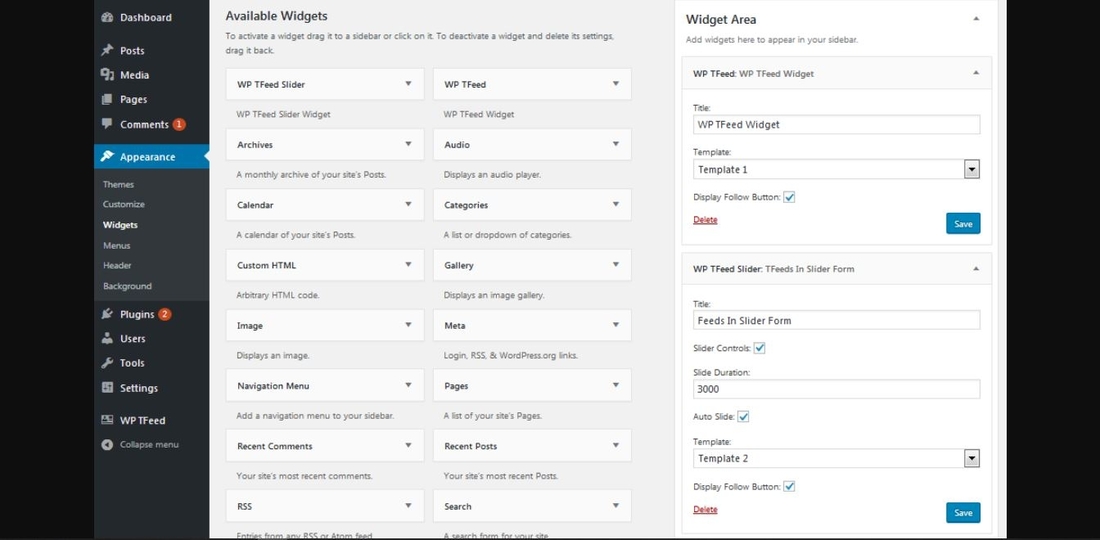Image resolution: width=1100 pixels, height=540 pixels.
Task: Click the Dashboard gauge icon
Action: [108, 18]
